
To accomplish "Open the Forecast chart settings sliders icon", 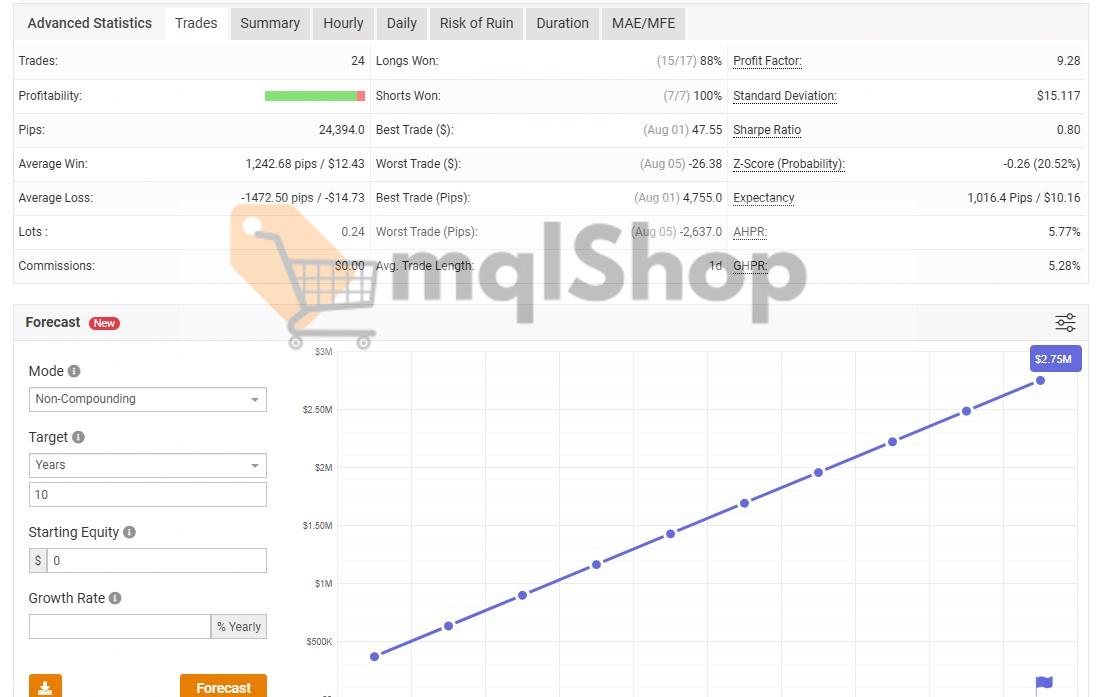I will (x=1065, y=323).
